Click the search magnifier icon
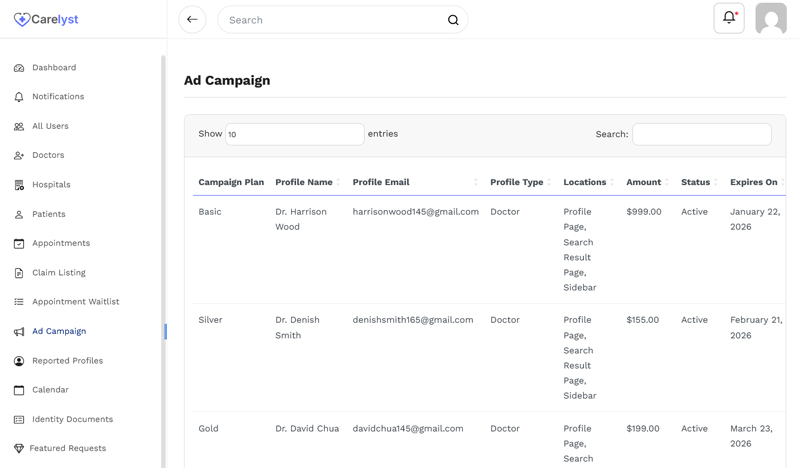The height and width of the screenshot is (468, 800). click(x=453, y=20)
